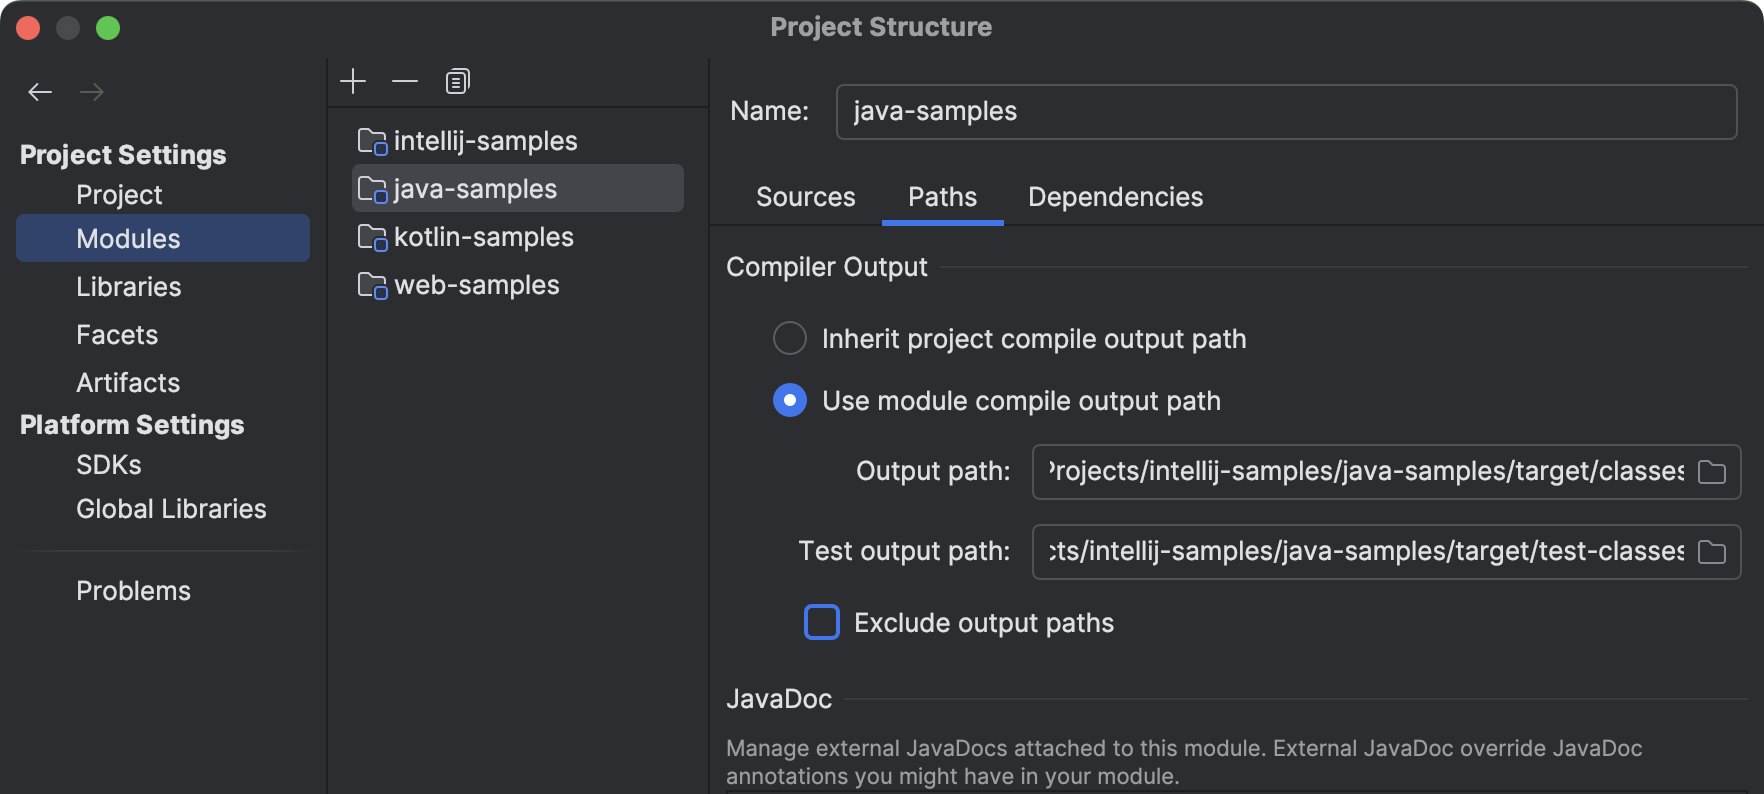This screenshot has height=794, width=1764.
Task: Browse folder for Test output path
Action: coord(1712,552)
